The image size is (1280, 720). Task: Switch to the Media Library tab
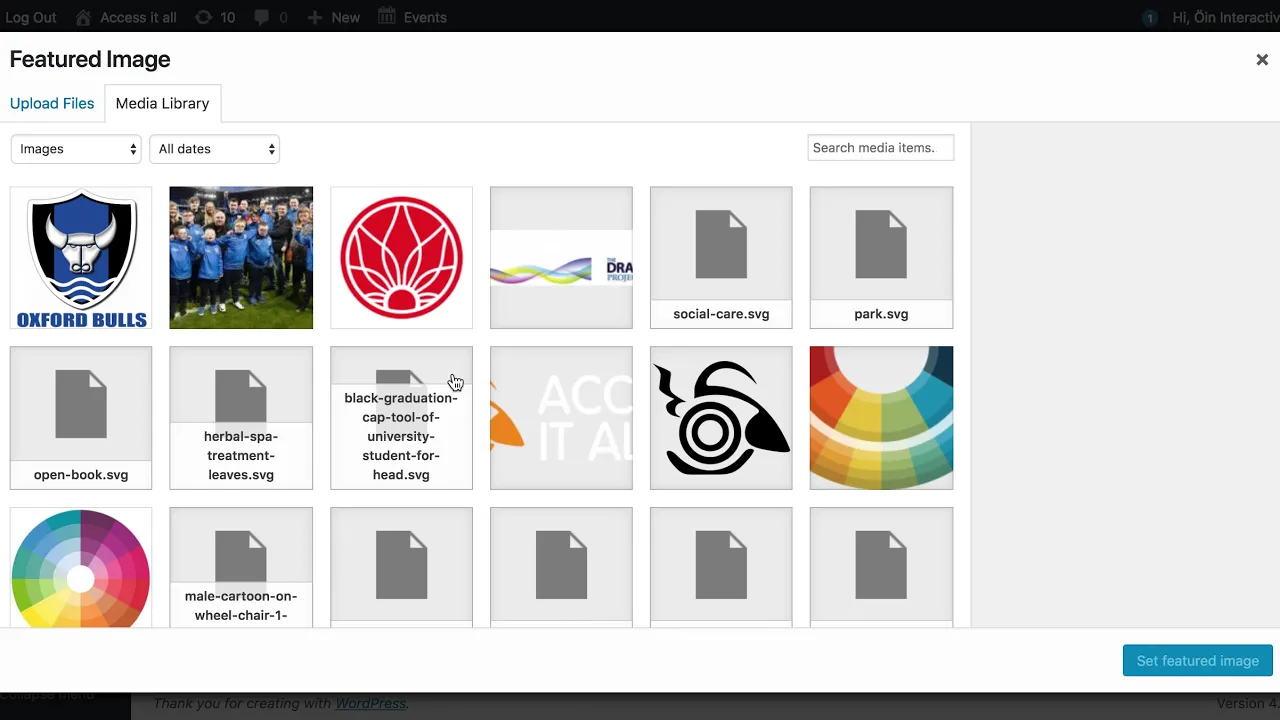162,103
